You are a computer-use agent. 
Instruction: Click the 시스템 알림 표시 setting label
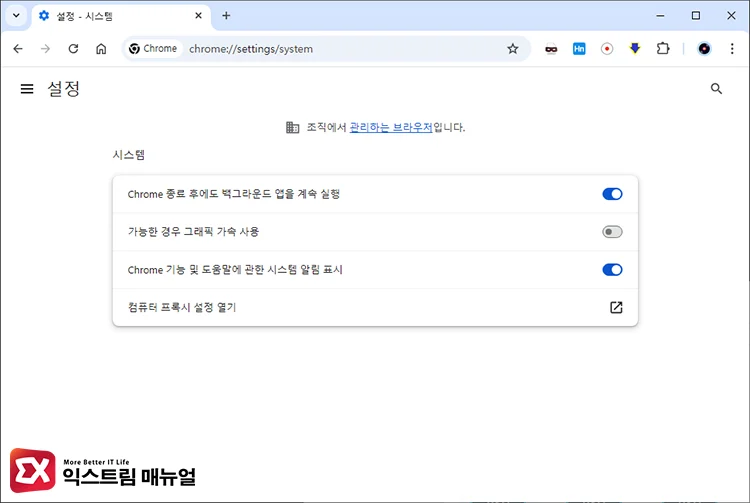pyautogui.click(x=235, y=270)
